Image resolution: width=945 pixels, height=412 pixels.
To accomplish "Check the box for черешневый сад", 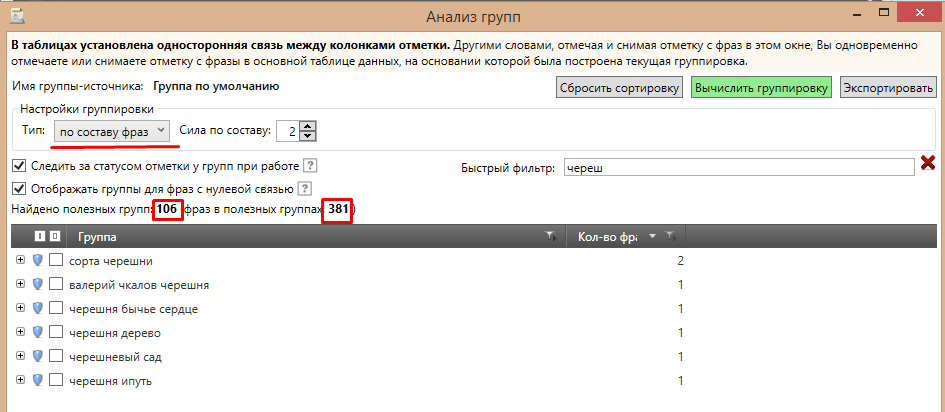I will click(56, 357).
